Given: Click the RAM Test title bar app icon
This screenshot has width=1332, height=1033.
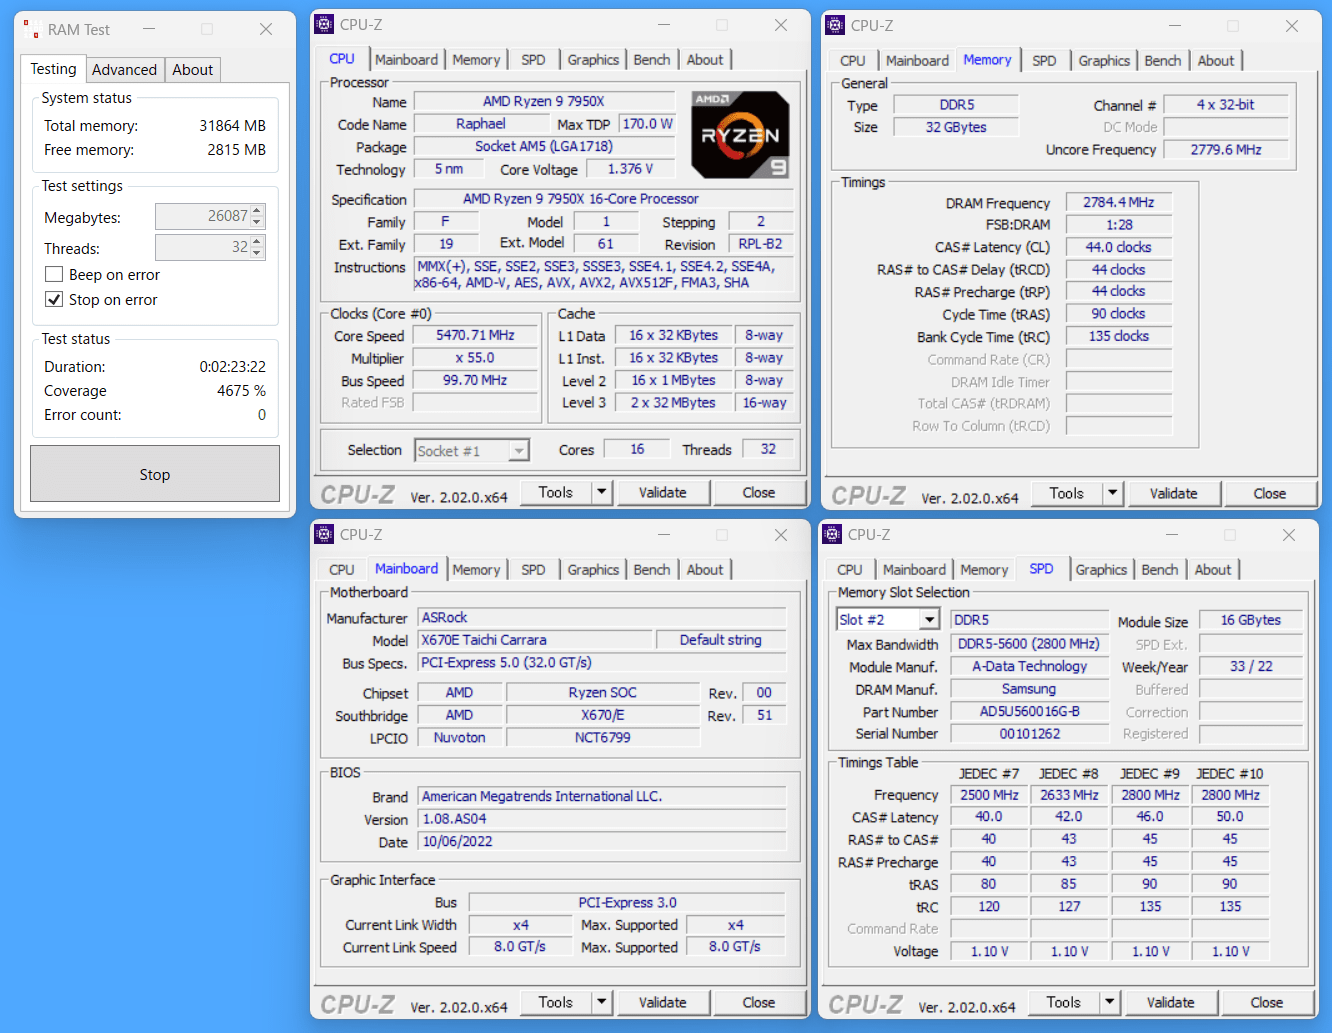Looking at the screenshot, I should [31, 30].
